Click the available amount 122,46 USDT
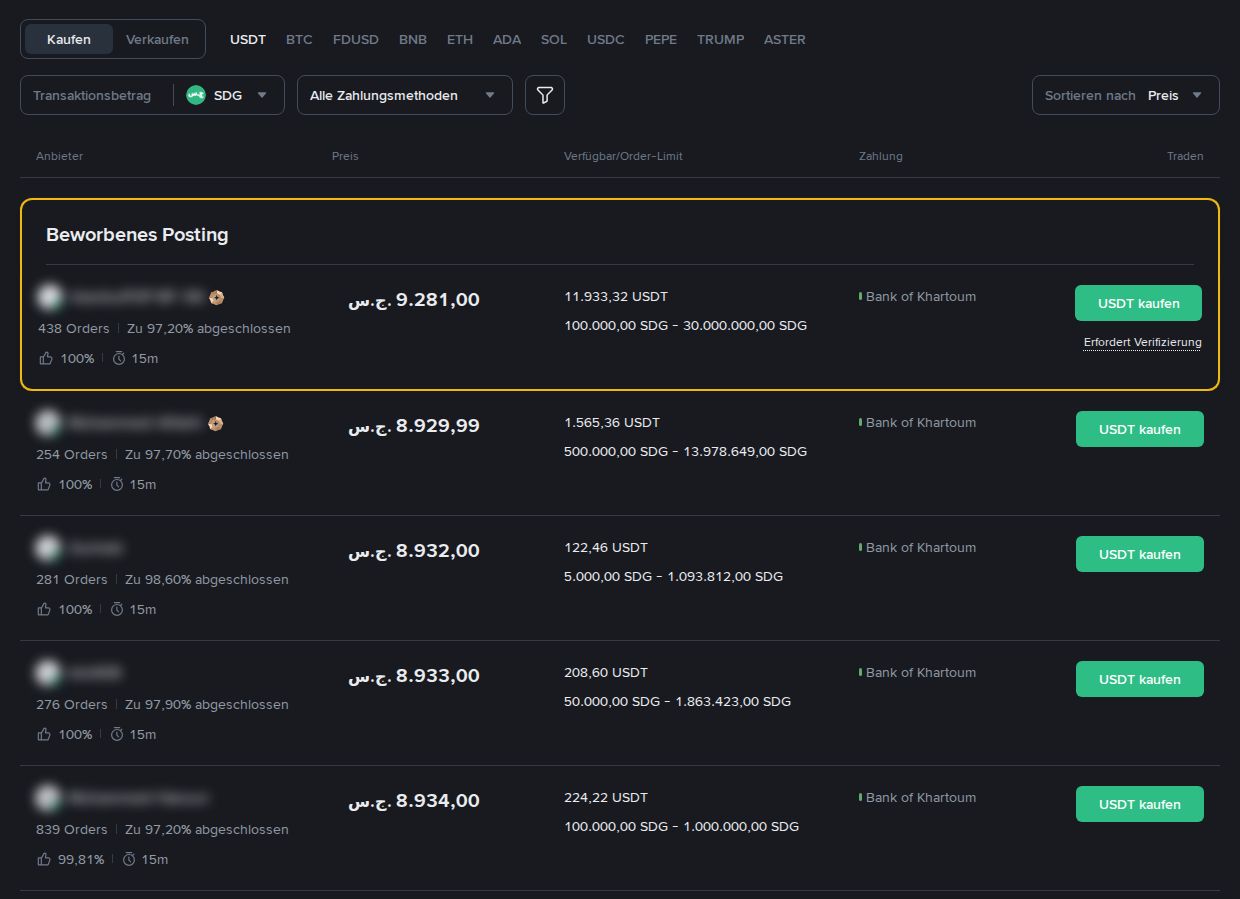The image size is (1240, 899). click(x=606, y=548)
